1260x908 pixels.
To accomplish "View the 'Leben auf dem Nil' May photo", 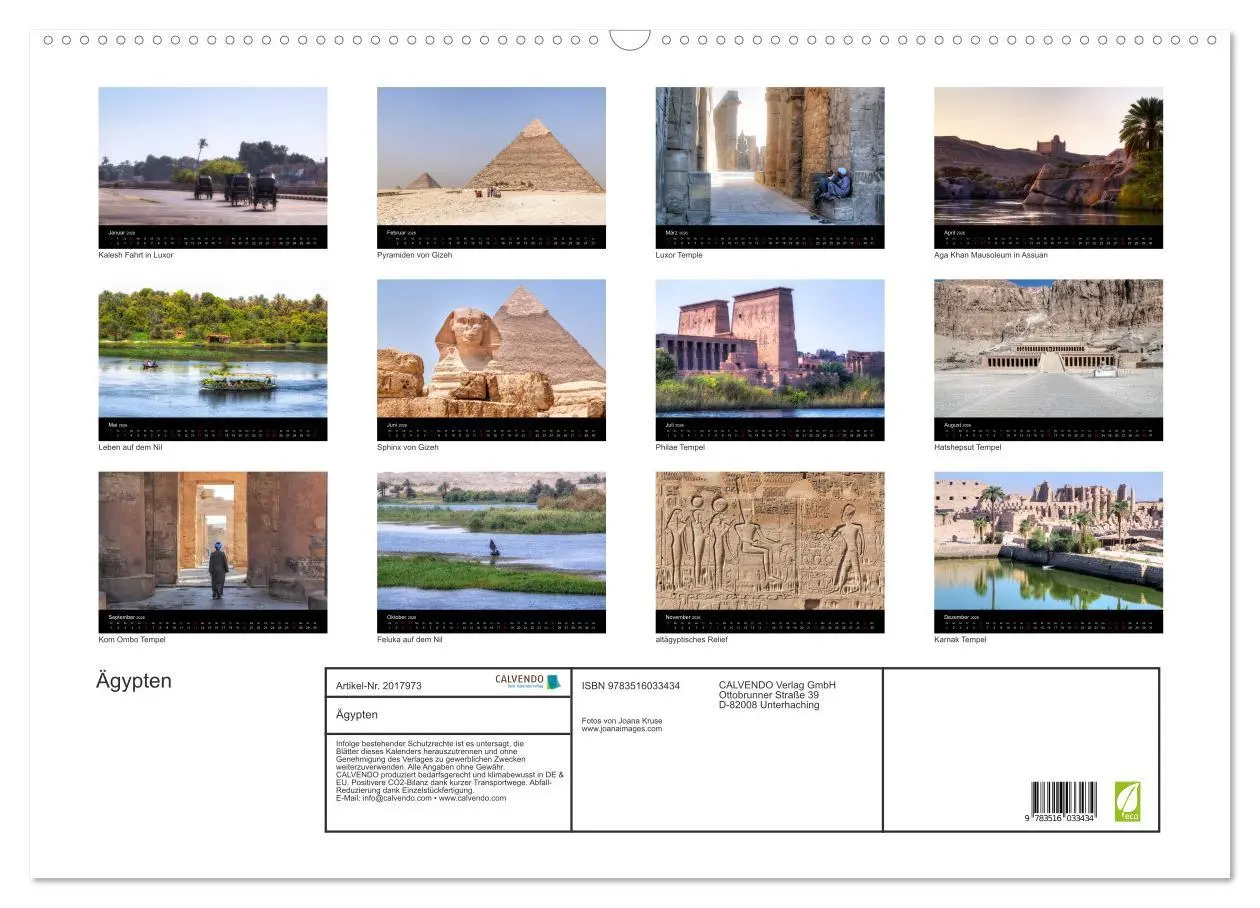I will point(212,355).
